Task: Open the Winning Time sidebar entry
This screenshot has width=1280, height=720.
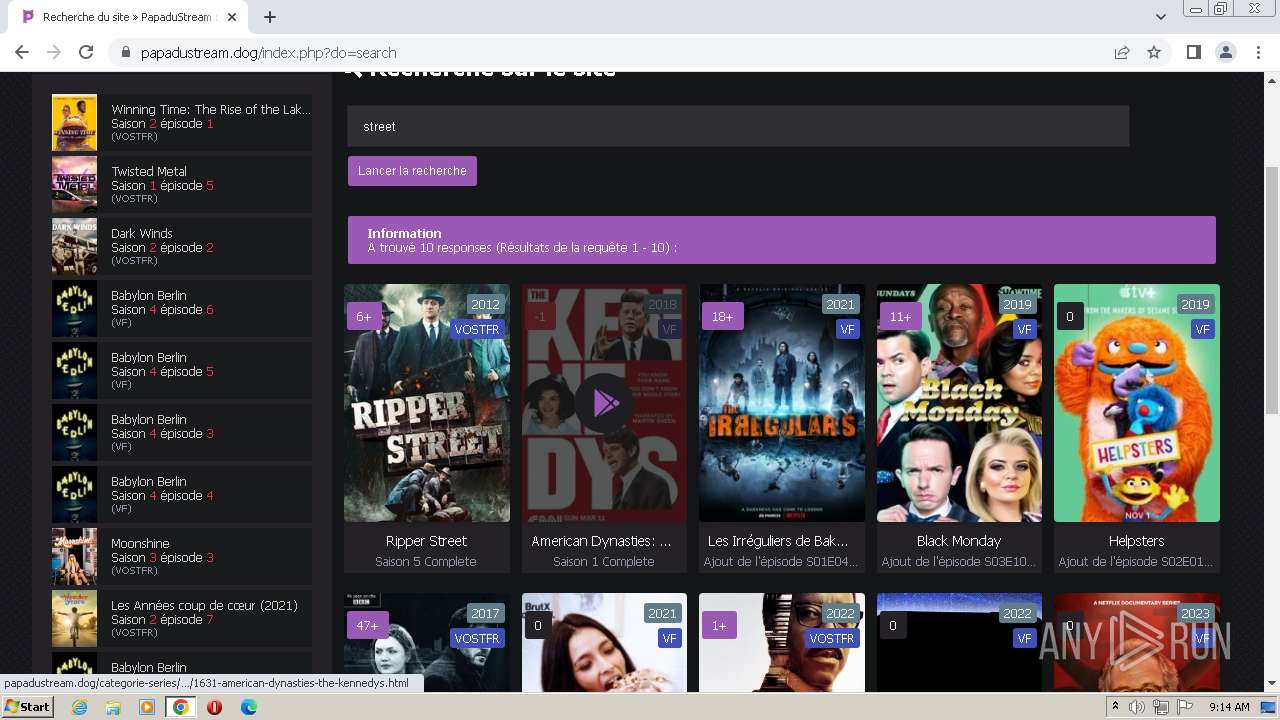Action: point(182,122)
